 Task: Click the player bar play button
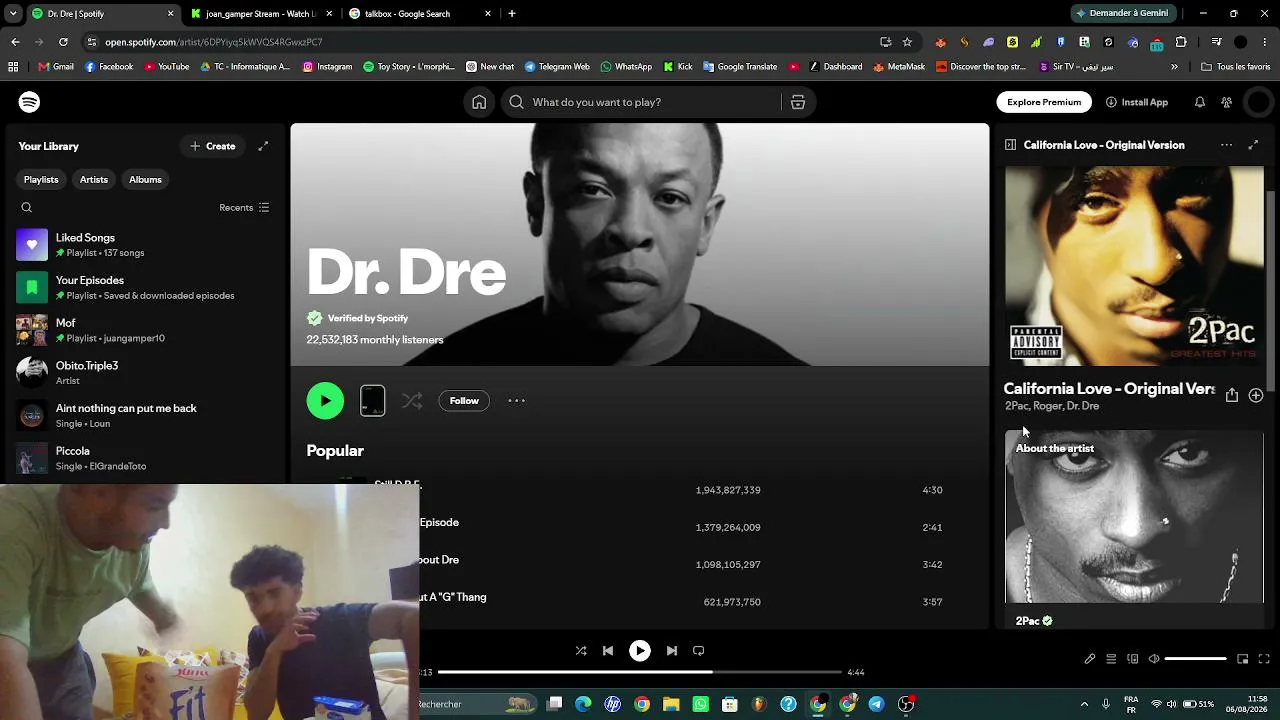[640, 651]
